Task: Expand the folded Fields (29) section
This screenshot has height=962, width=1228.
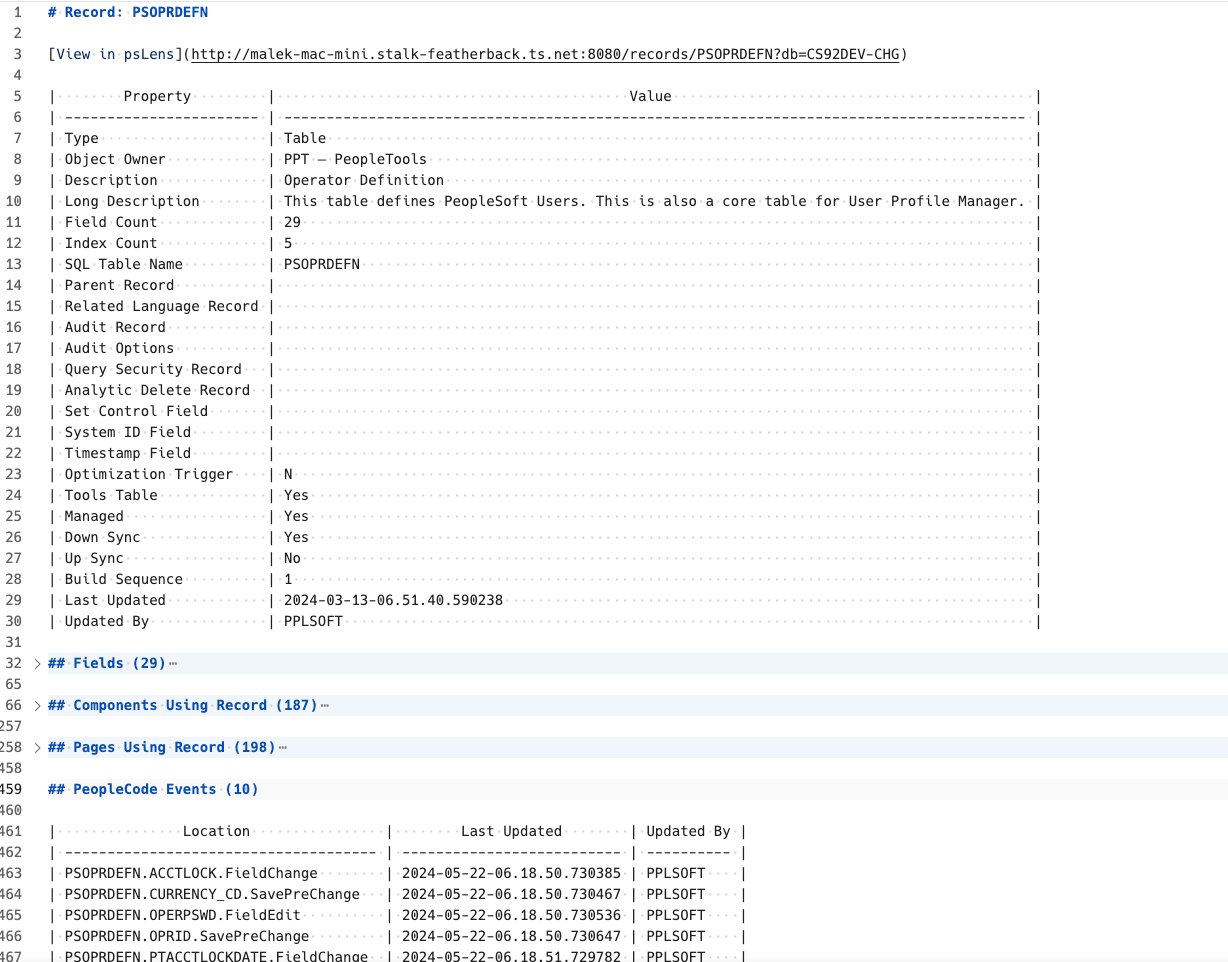Action: coord(38,664)
